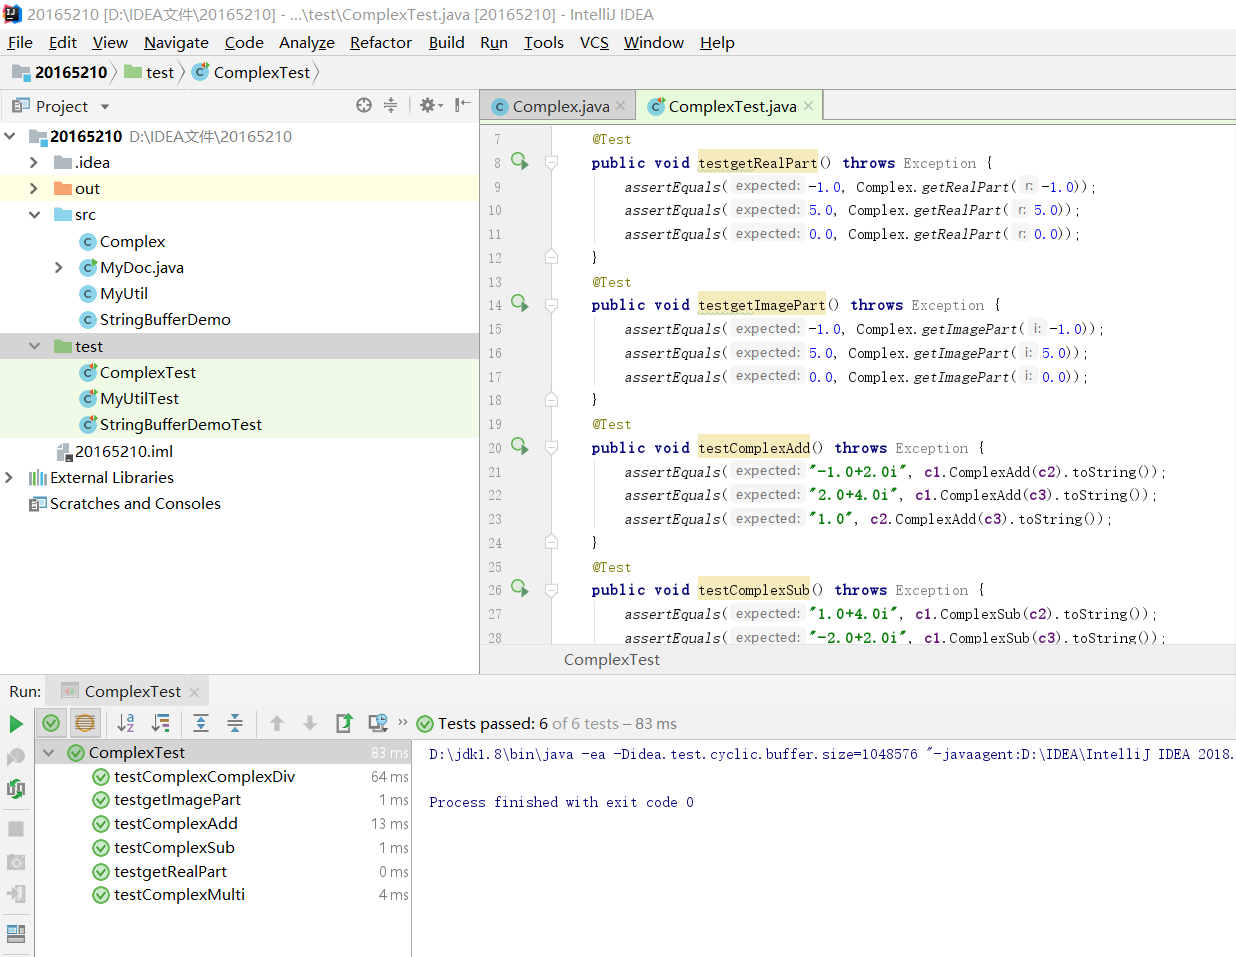Screen dimensions: 1236x957
Task: Show more run toolbar actions chevron
Action: tap(403, 722)
